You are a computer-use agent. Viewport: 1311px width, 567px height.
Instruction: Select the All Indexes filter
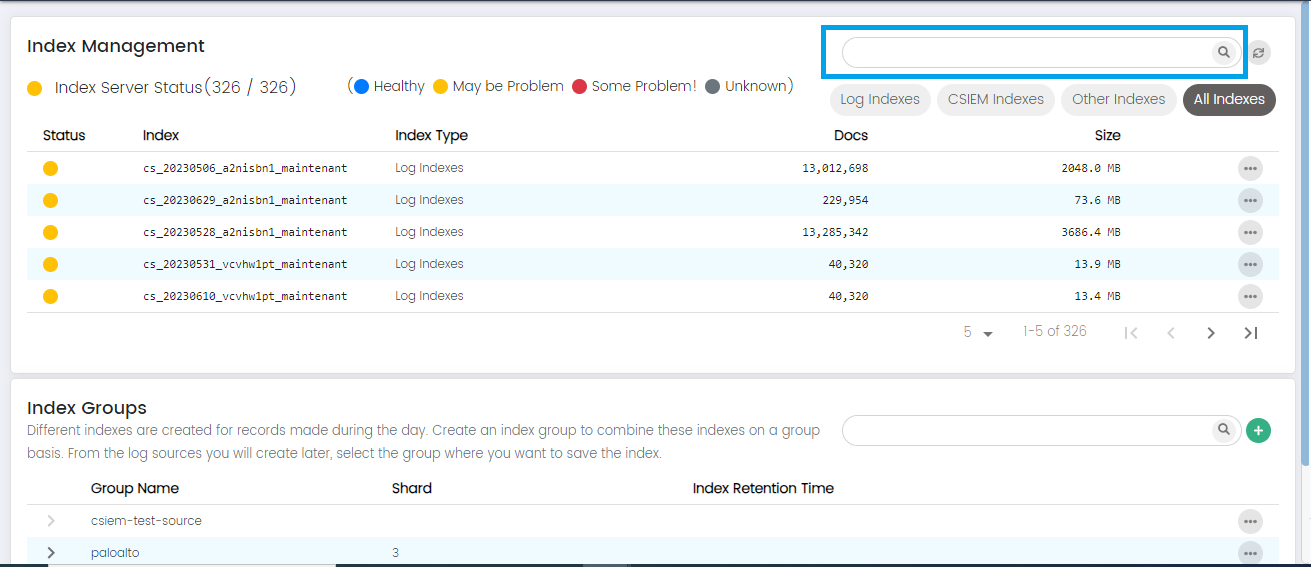point(1229,99)
